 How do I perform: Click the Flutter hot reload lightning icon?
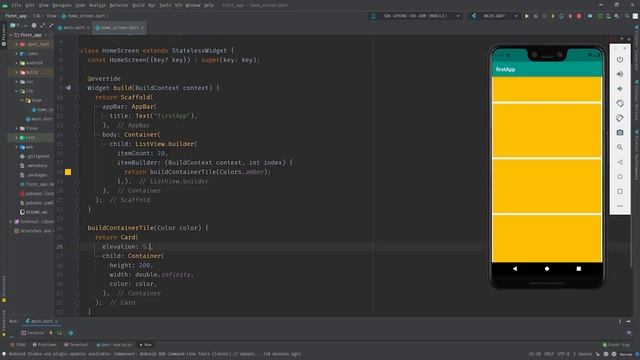click(x=553, y=16)
